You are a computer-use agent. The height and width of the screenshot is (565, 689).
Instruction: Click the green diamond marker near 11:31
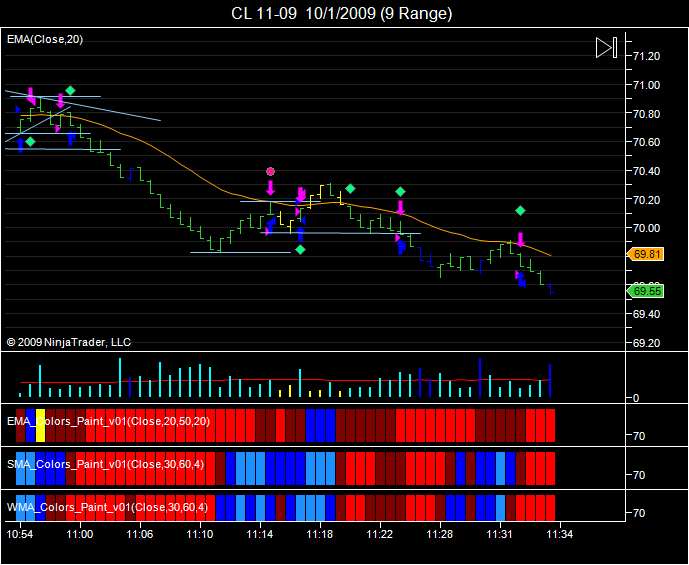[520, 211]
